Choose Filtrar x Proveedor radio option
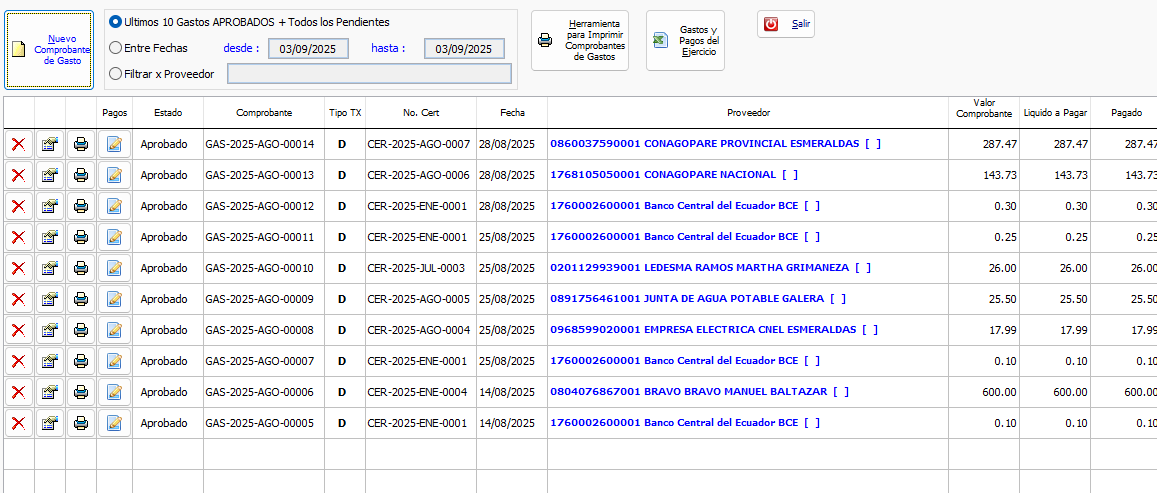 pyautogui.click(x=116, y=73)
